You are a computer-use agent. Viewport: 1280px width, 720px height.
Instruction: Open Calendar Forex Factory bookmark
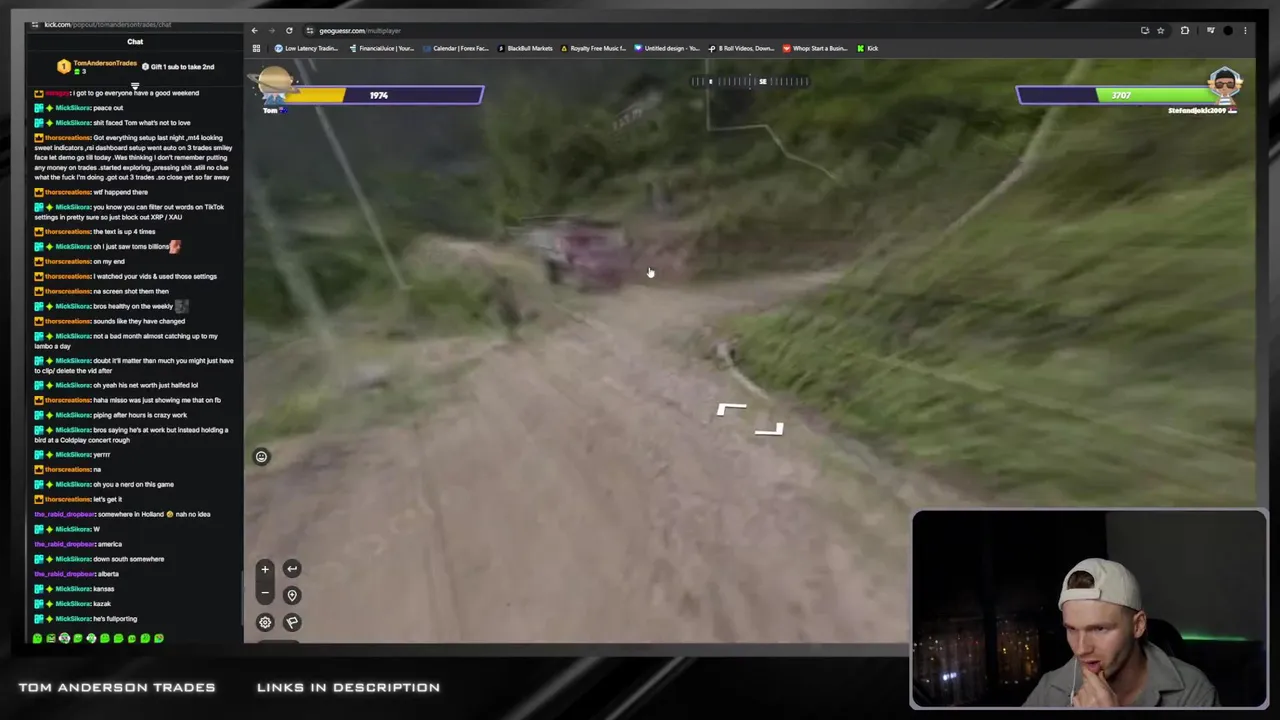(456, 48)
